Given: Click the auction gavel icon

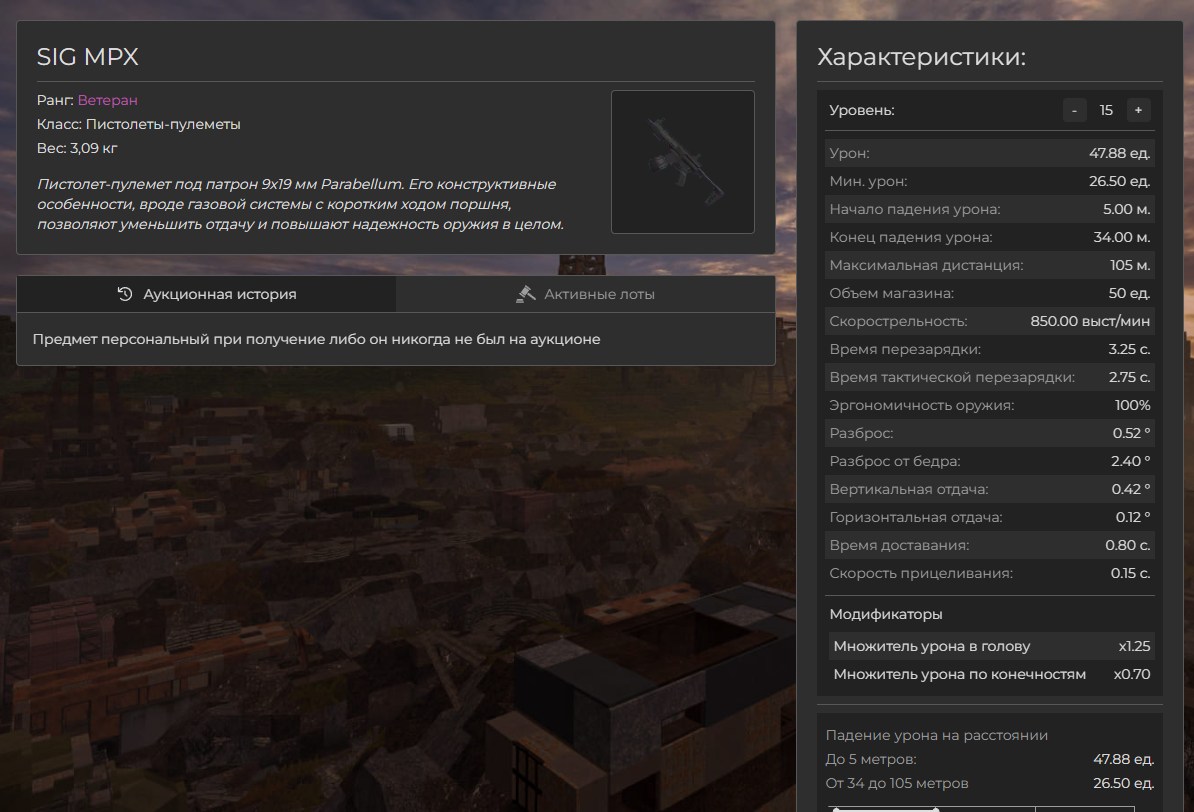Looking at the screenshot, I should (525, 294).
